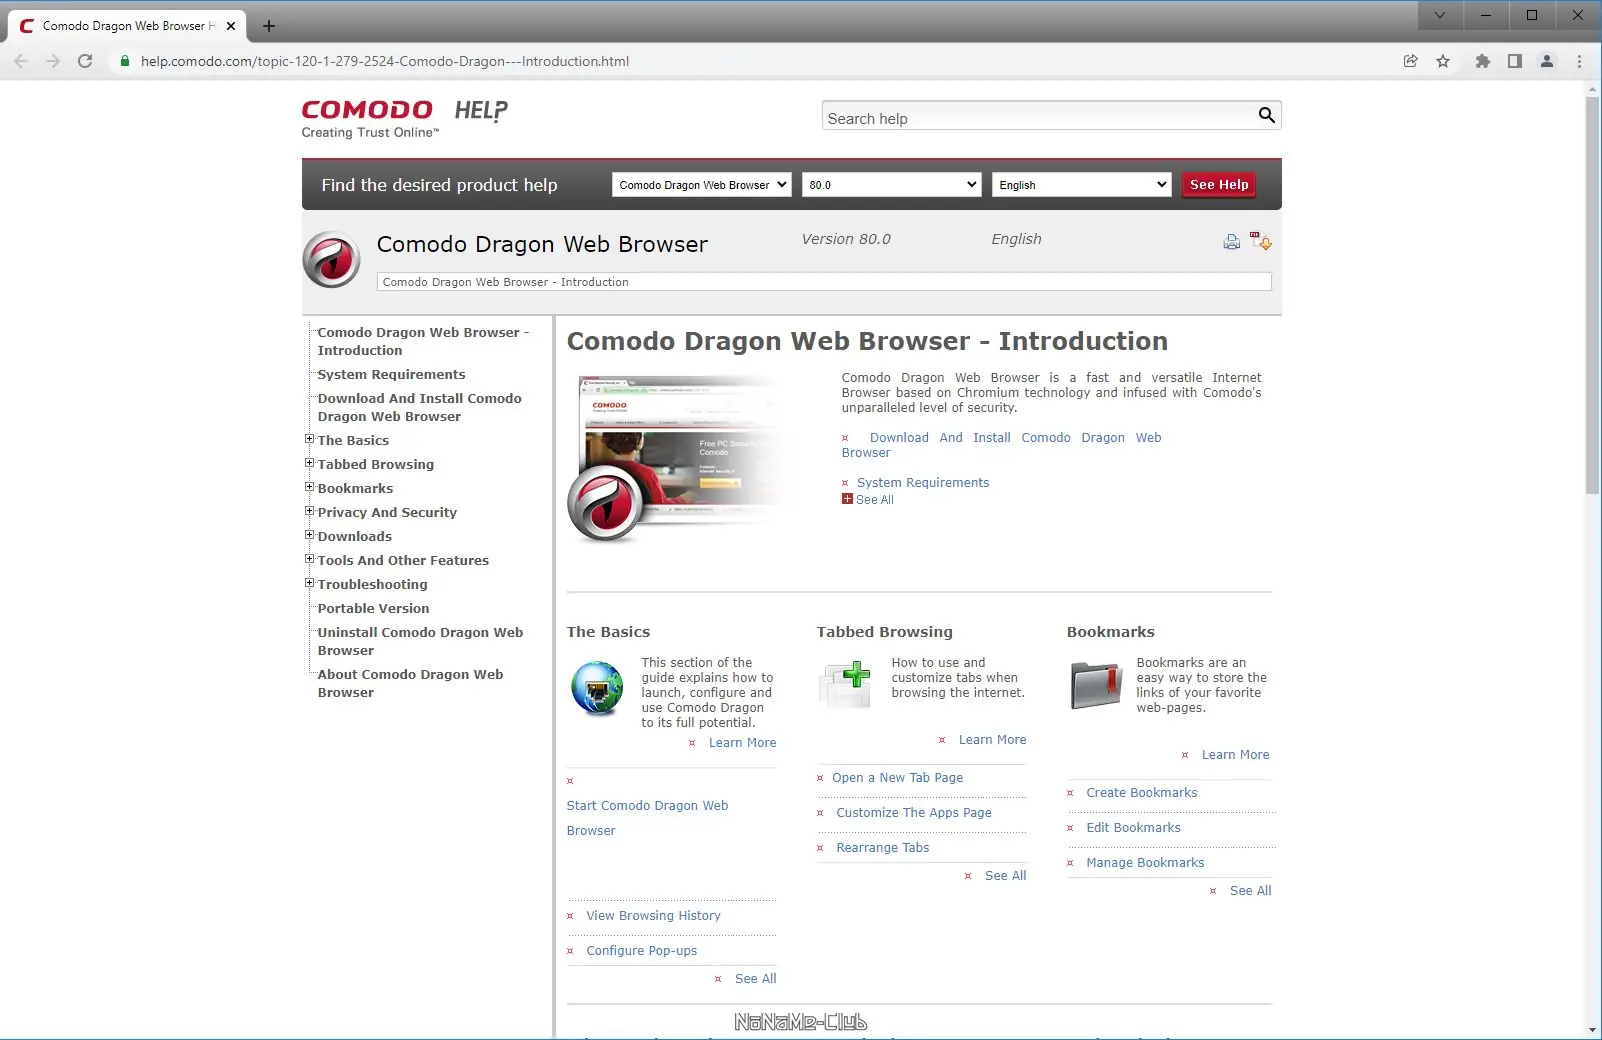Click See All under Tabbed Browsing
Screen dimensions: 1602x1040
pyautogui.click(x=1005, y=876)
